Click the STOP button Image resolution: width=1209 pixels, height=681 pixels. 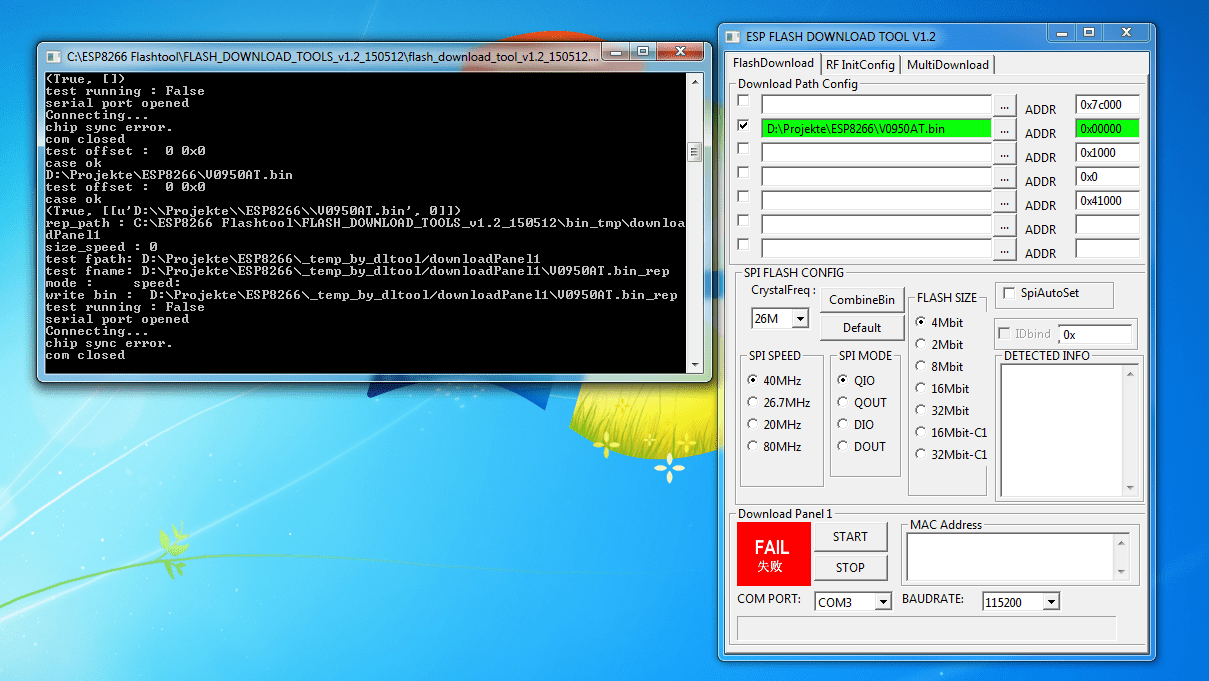tap(850, 567)
